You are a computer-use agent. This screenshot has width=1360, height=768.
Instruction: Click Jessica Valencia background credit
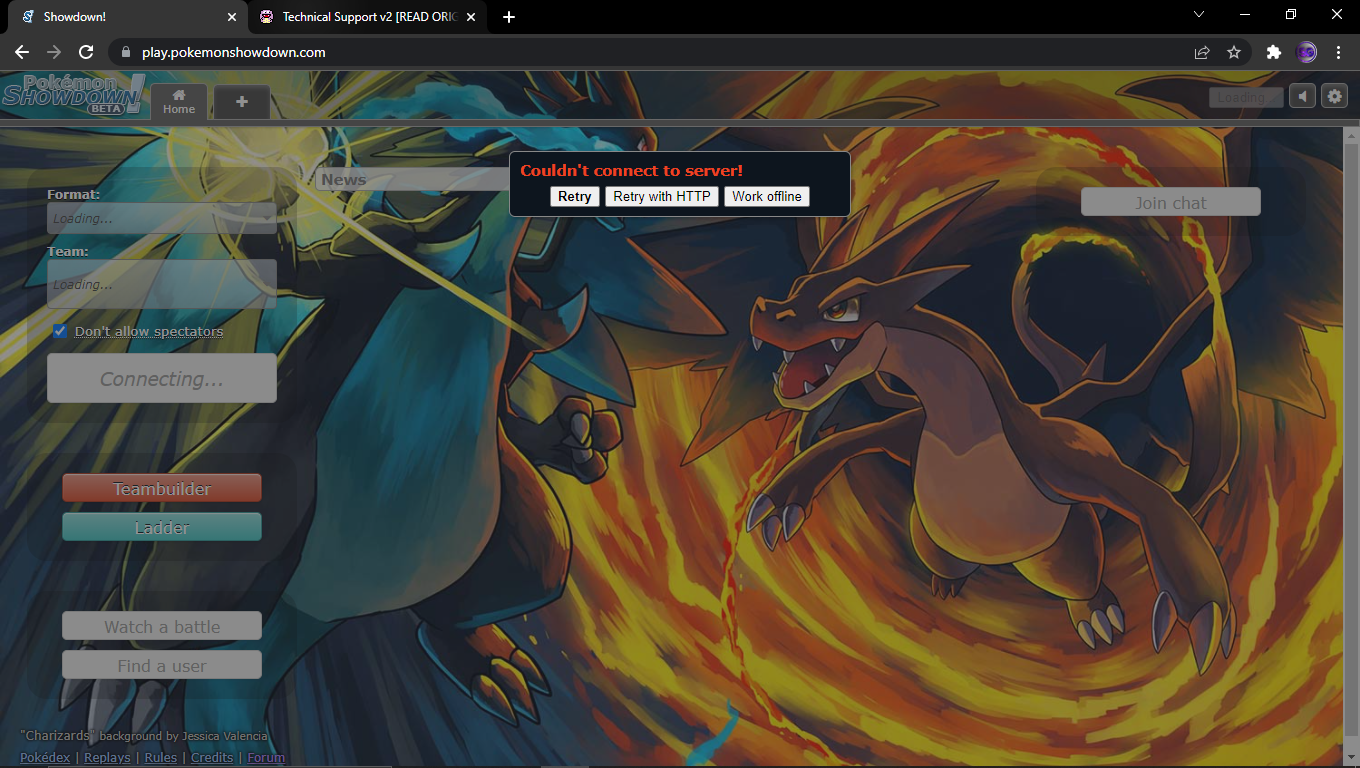[x=225, y=736]
